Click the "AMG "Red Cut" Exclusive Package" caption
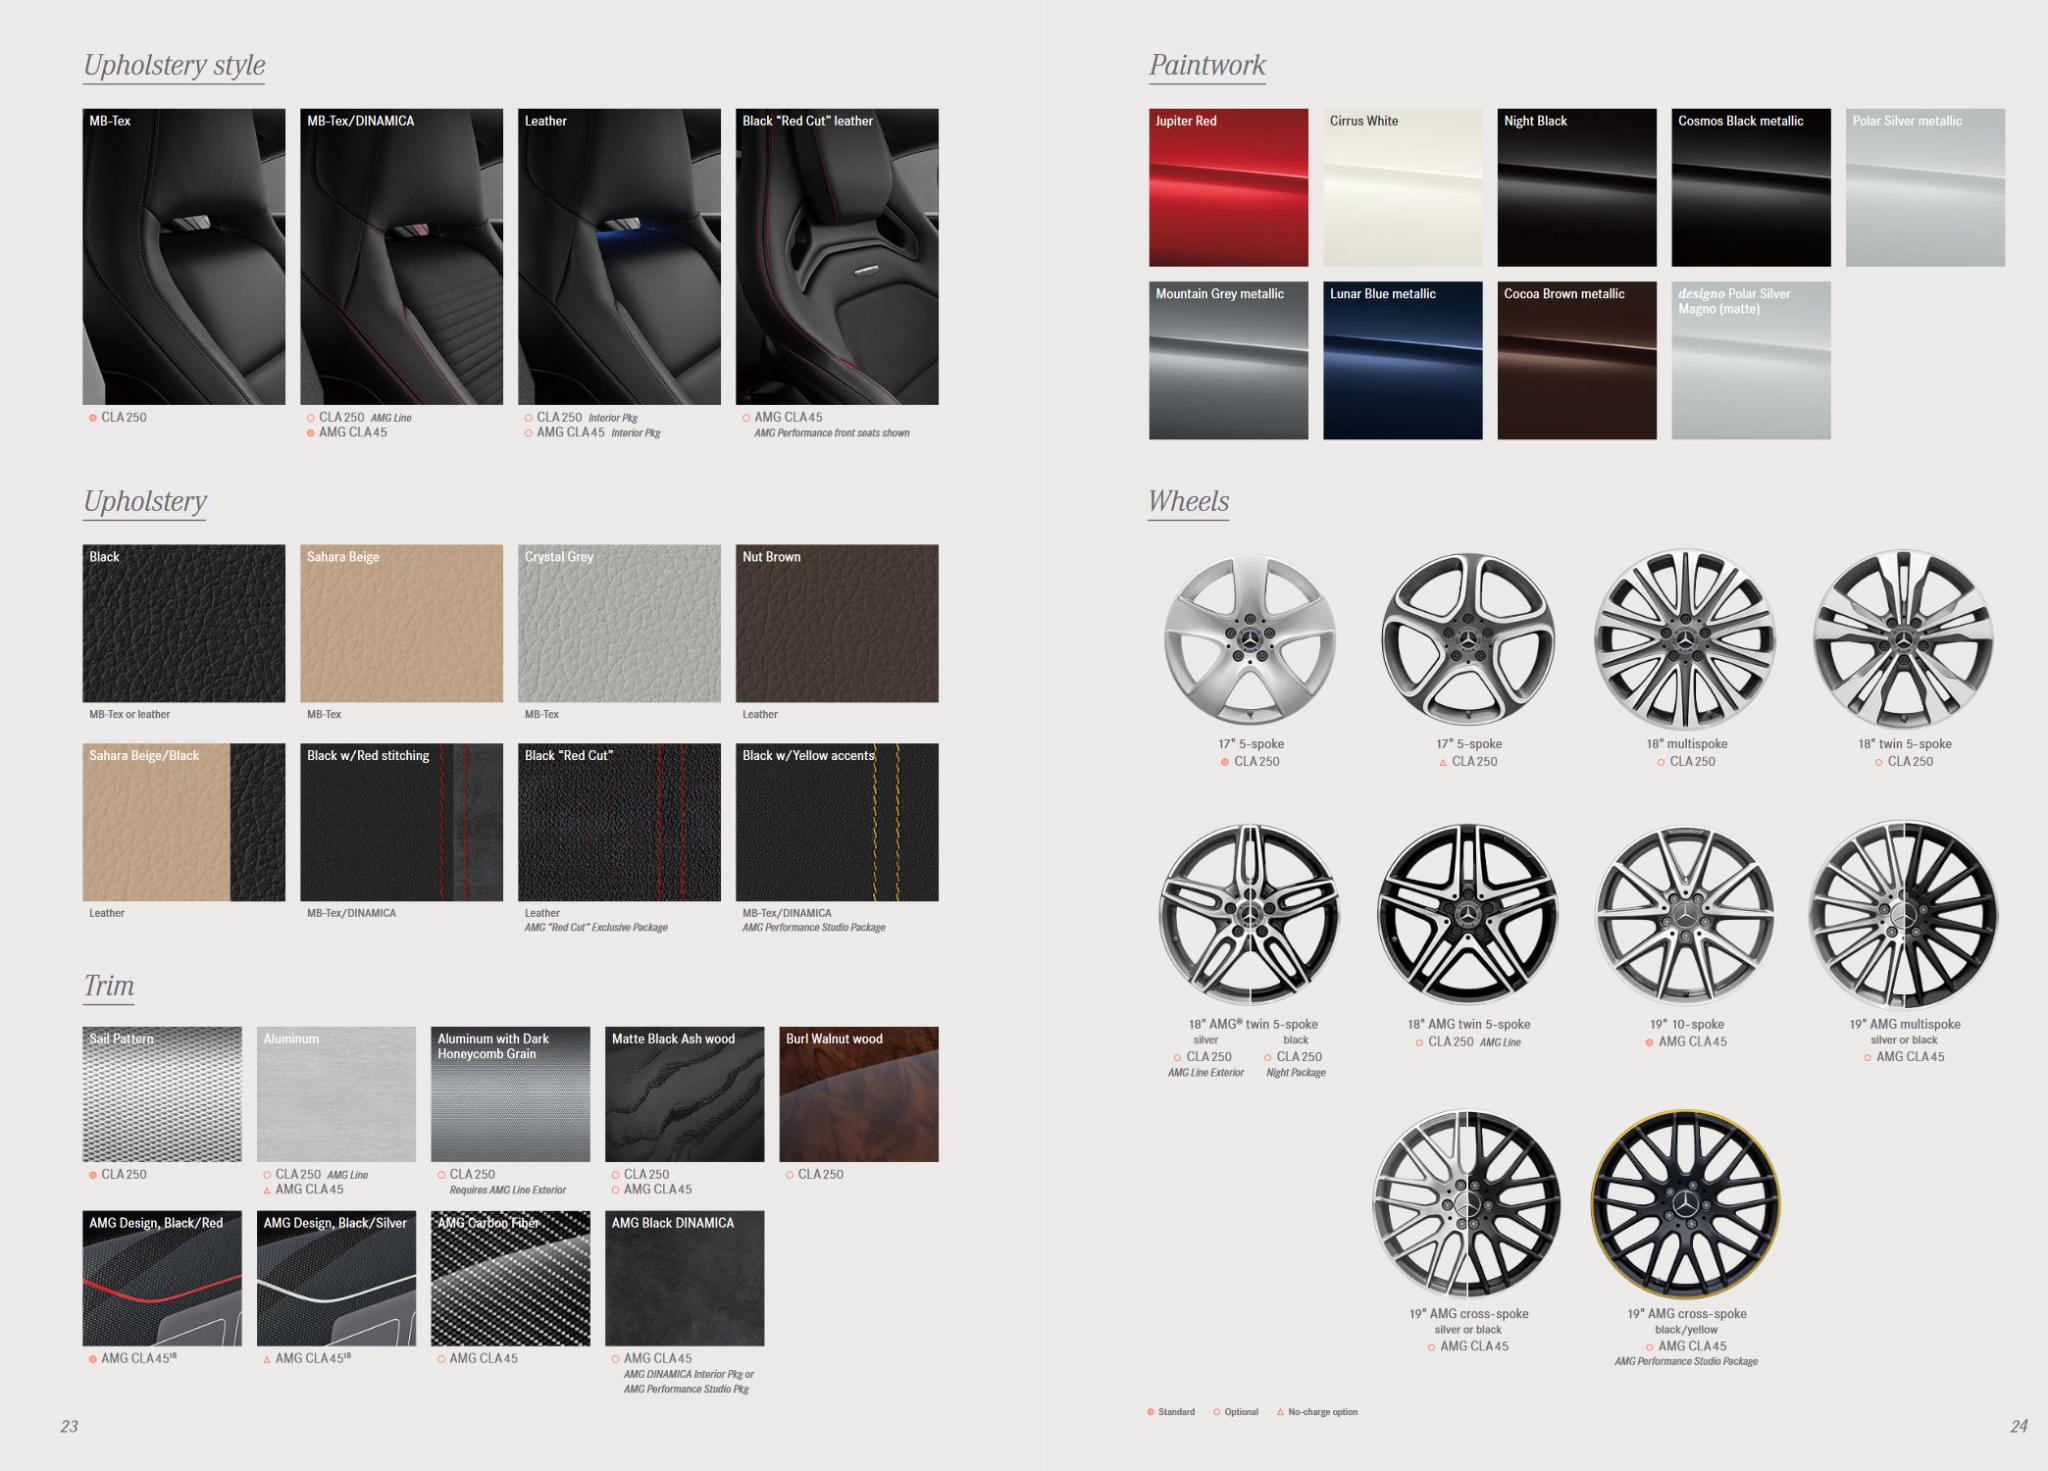Viewport: 2048px width, 1471px height. coord(596,928)
